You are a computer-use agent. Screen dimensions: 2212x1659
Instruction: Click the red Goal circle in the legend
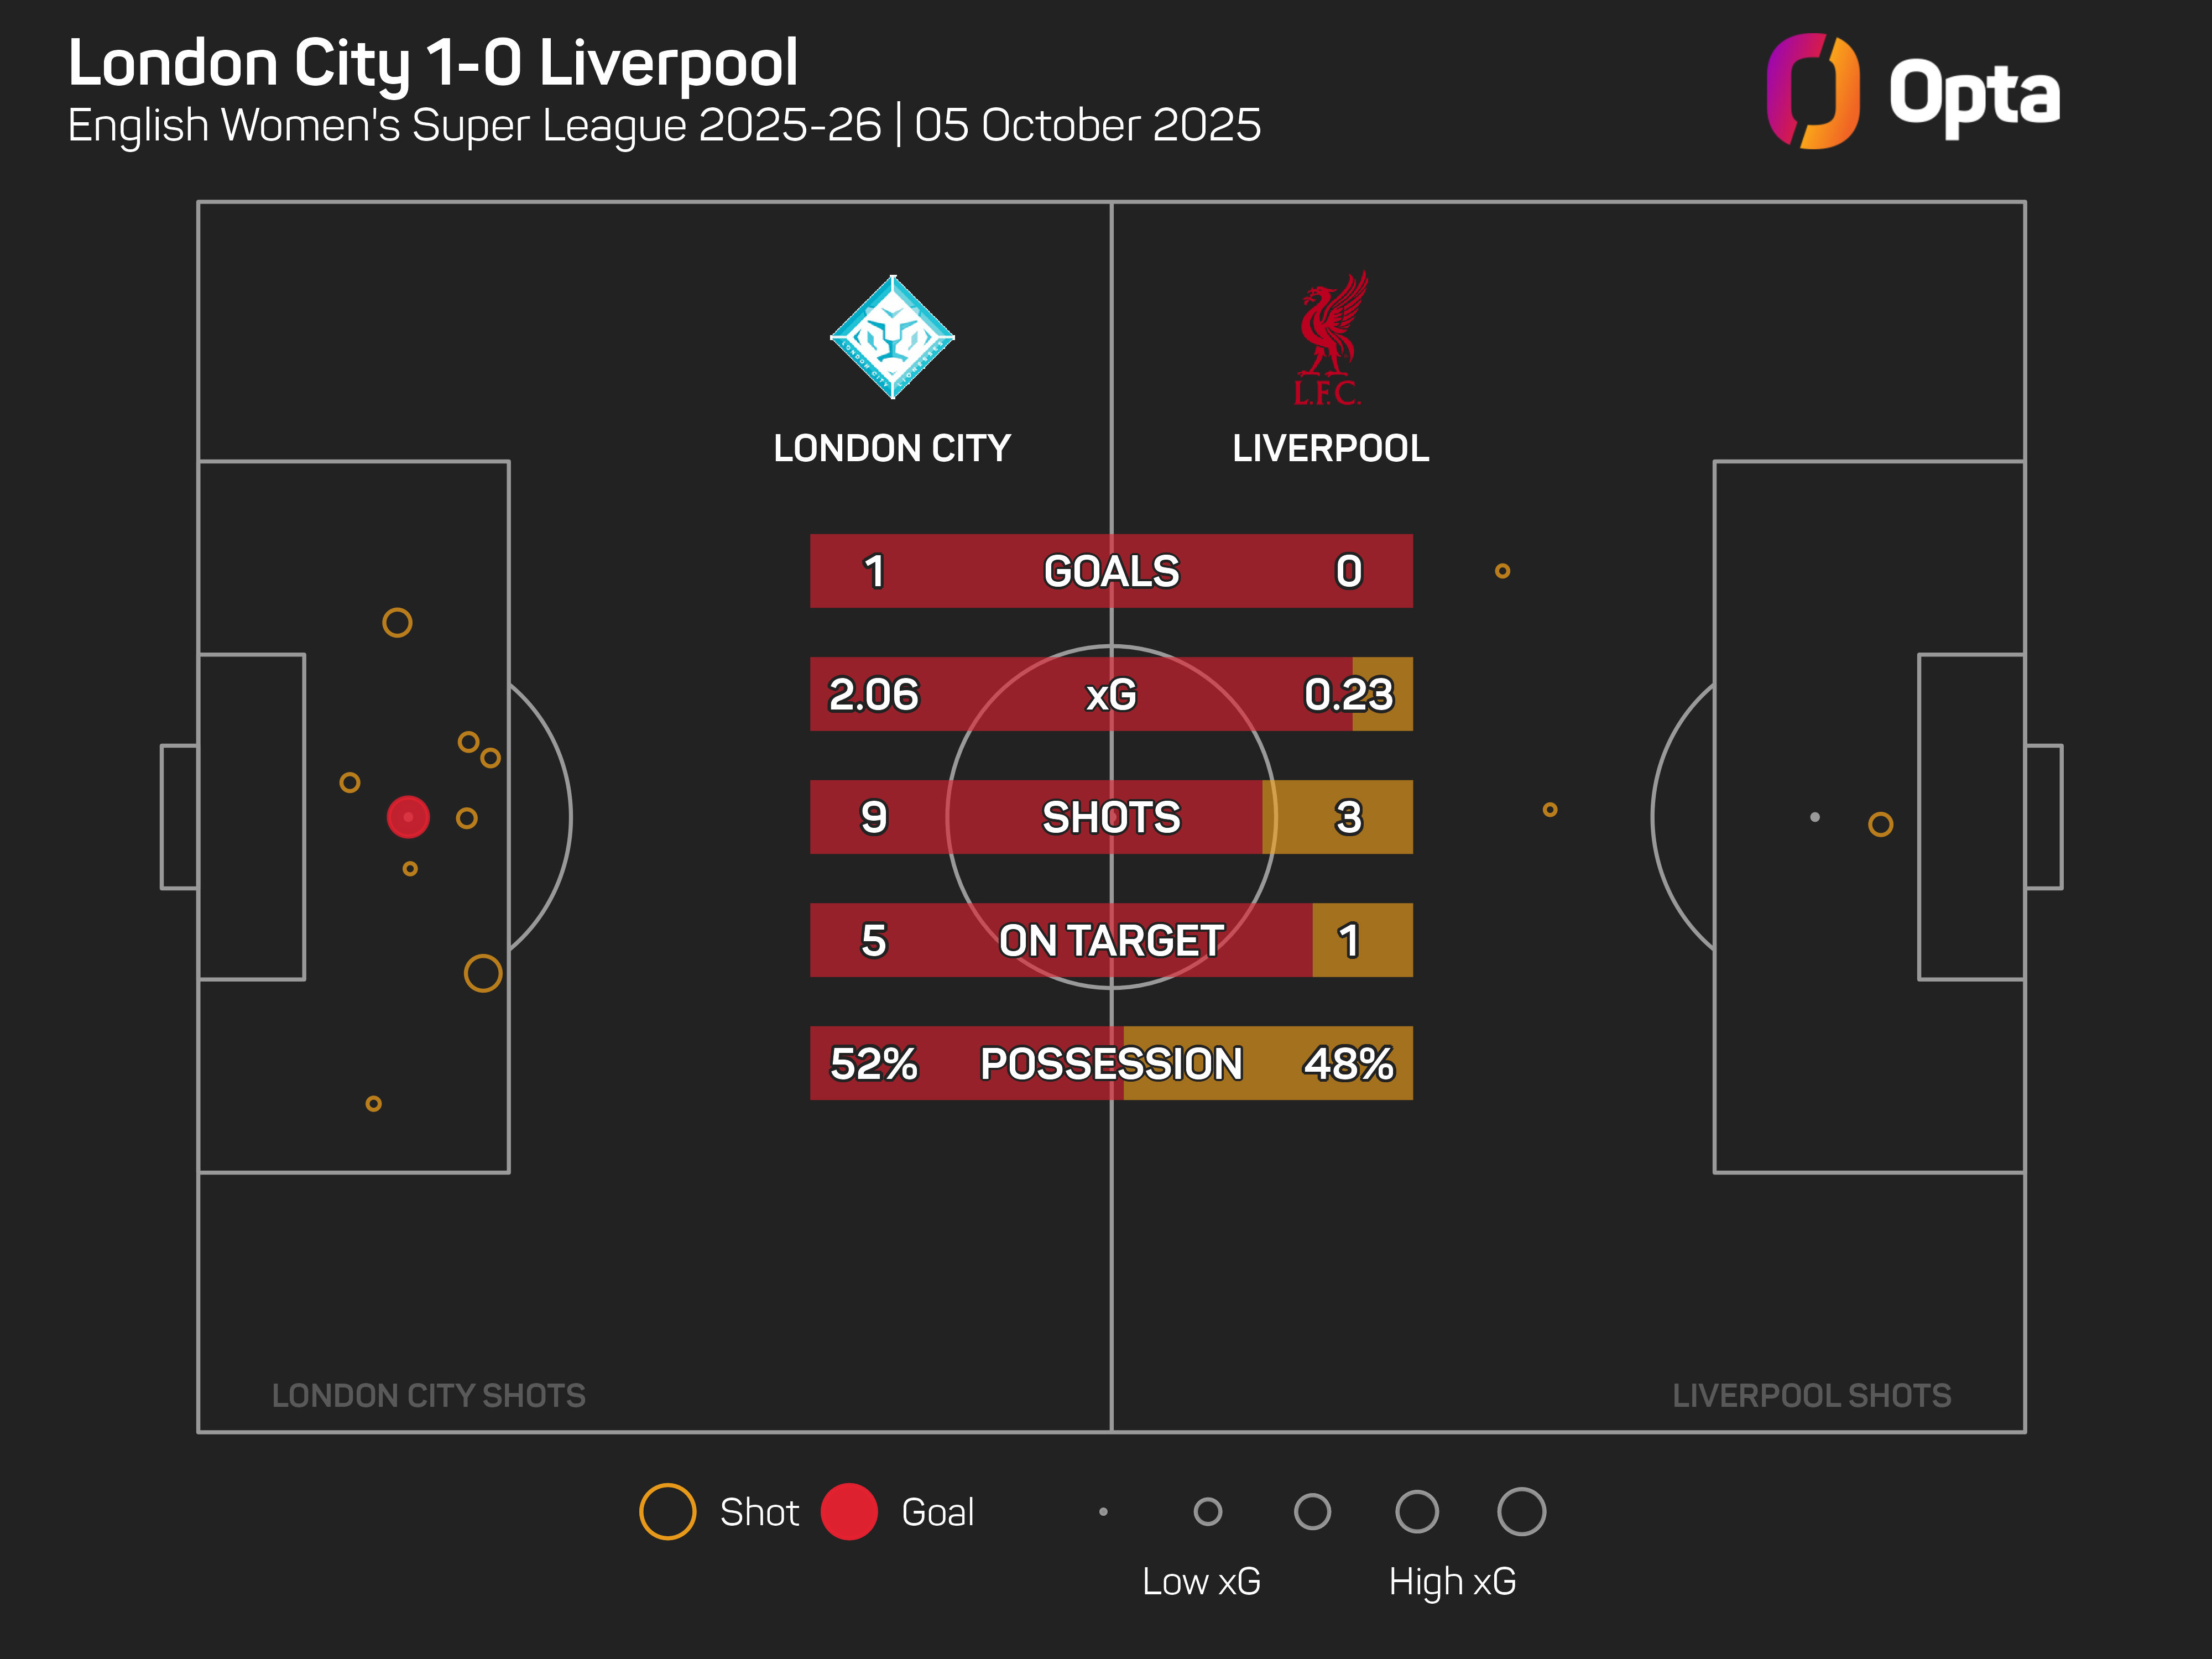[x=849, y=1511]
